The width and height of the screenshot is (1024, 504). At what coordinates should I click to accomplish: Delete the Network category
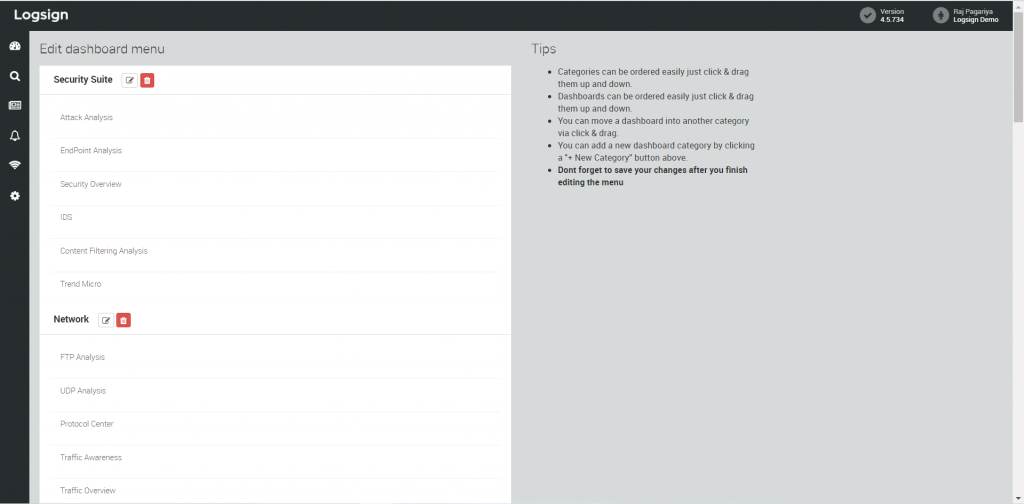123,320
